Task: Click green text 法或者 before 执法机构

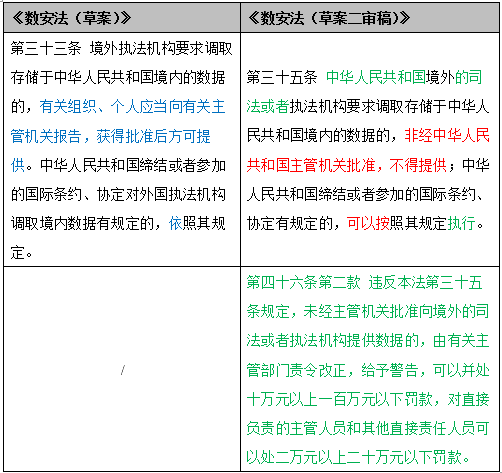Action: 268,107
